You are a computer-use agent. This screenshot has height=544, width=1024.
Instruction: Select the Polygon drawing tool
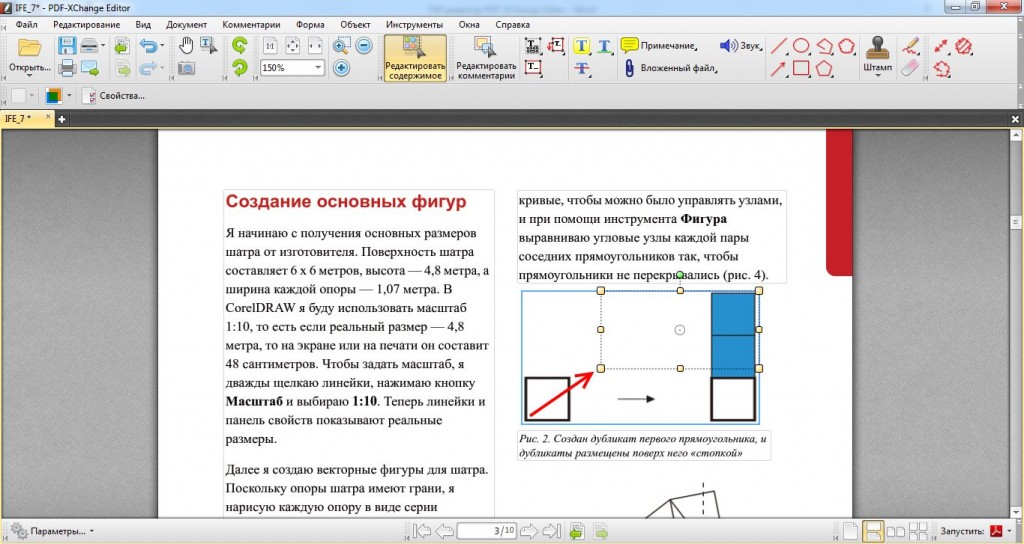click(x=824, y=68)
